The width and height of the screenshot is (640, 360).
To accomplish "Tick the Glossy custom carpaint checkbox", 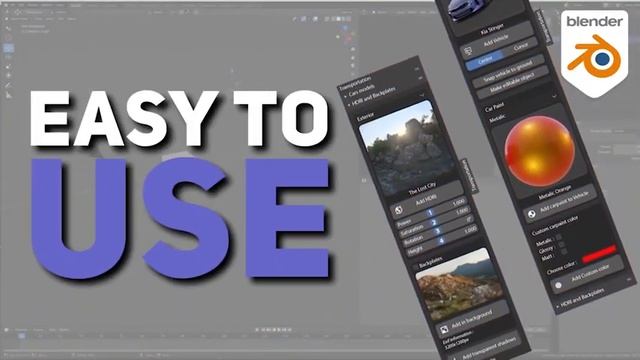I will click(561, 244).
